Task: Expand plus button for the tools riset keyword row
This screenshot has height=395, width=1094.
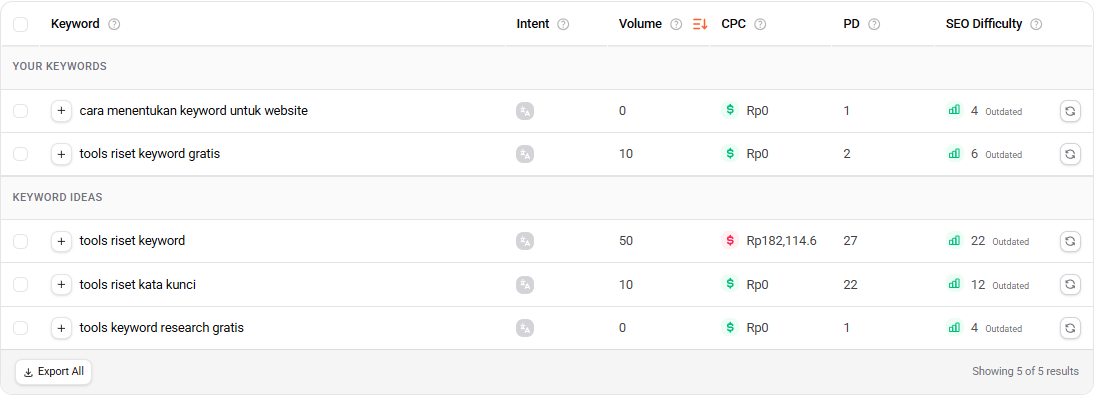Action: point(61,241)
